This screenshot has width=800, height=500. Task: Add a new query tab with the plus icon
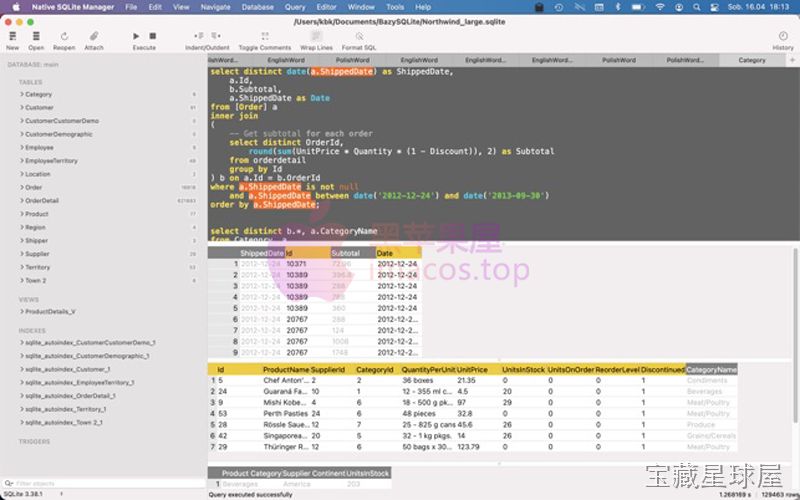point(792,60)
